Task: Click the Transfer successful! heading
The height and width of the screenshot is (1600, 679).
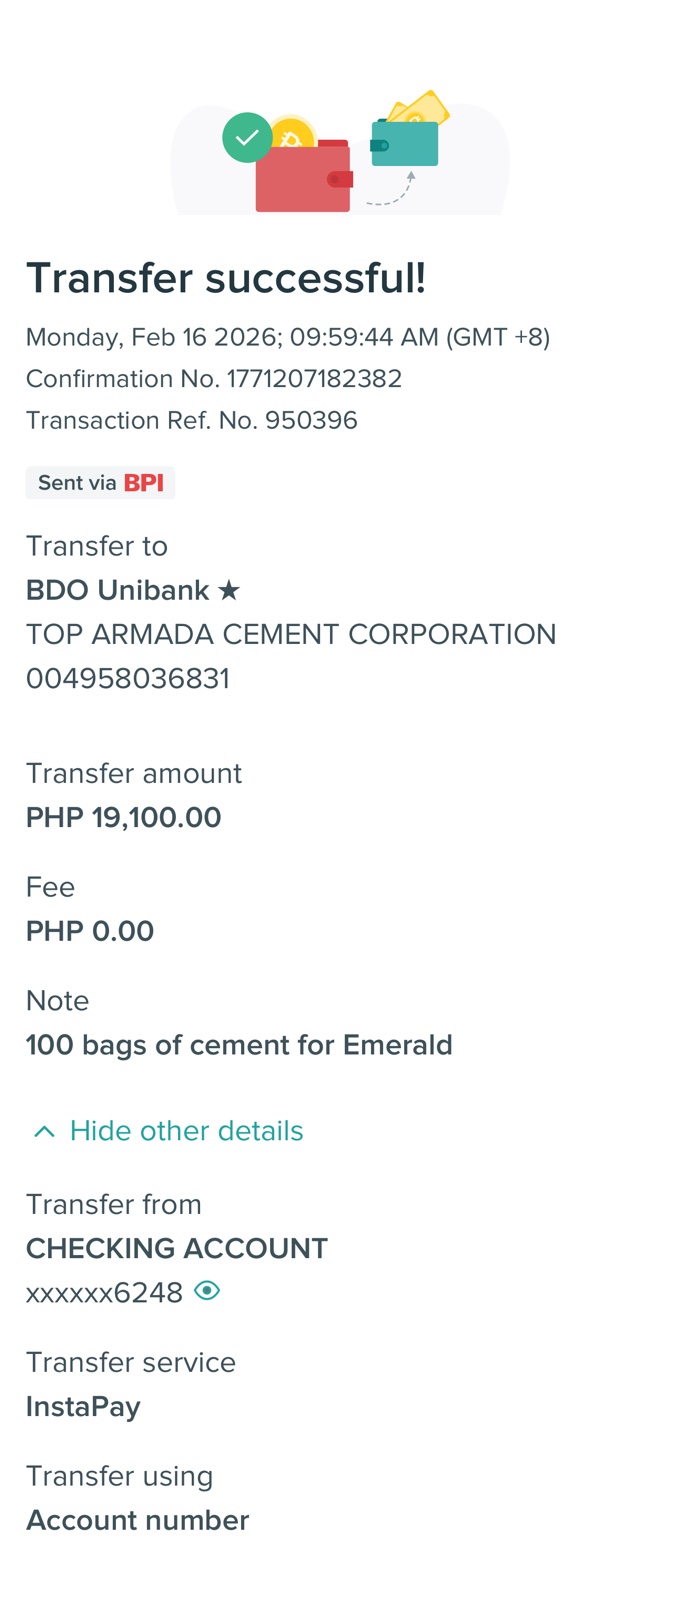Action: pyautogui.click(x=226, y=279)
